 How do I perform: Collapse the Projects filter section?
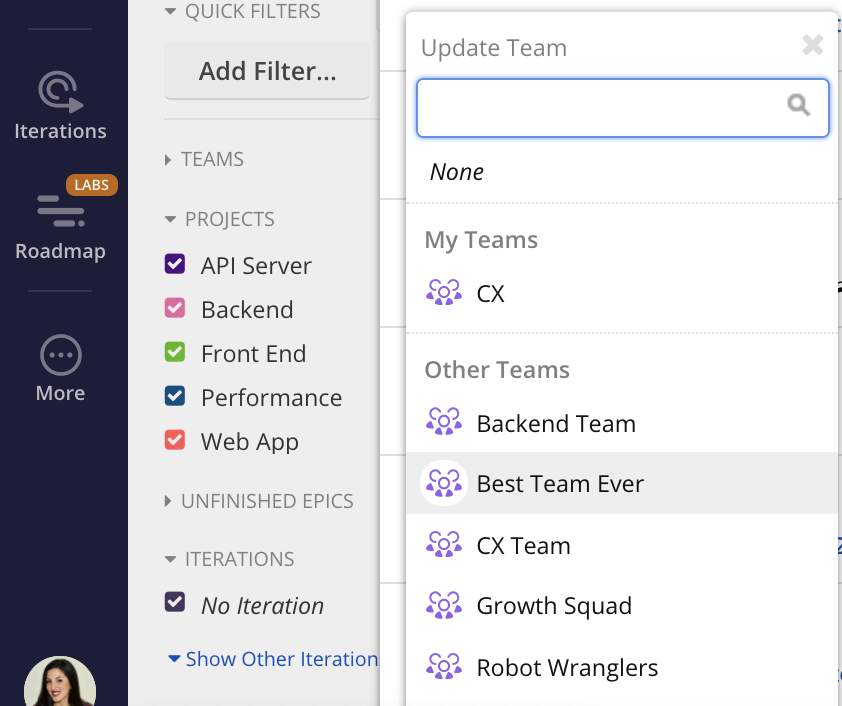(x=170, y=220)
